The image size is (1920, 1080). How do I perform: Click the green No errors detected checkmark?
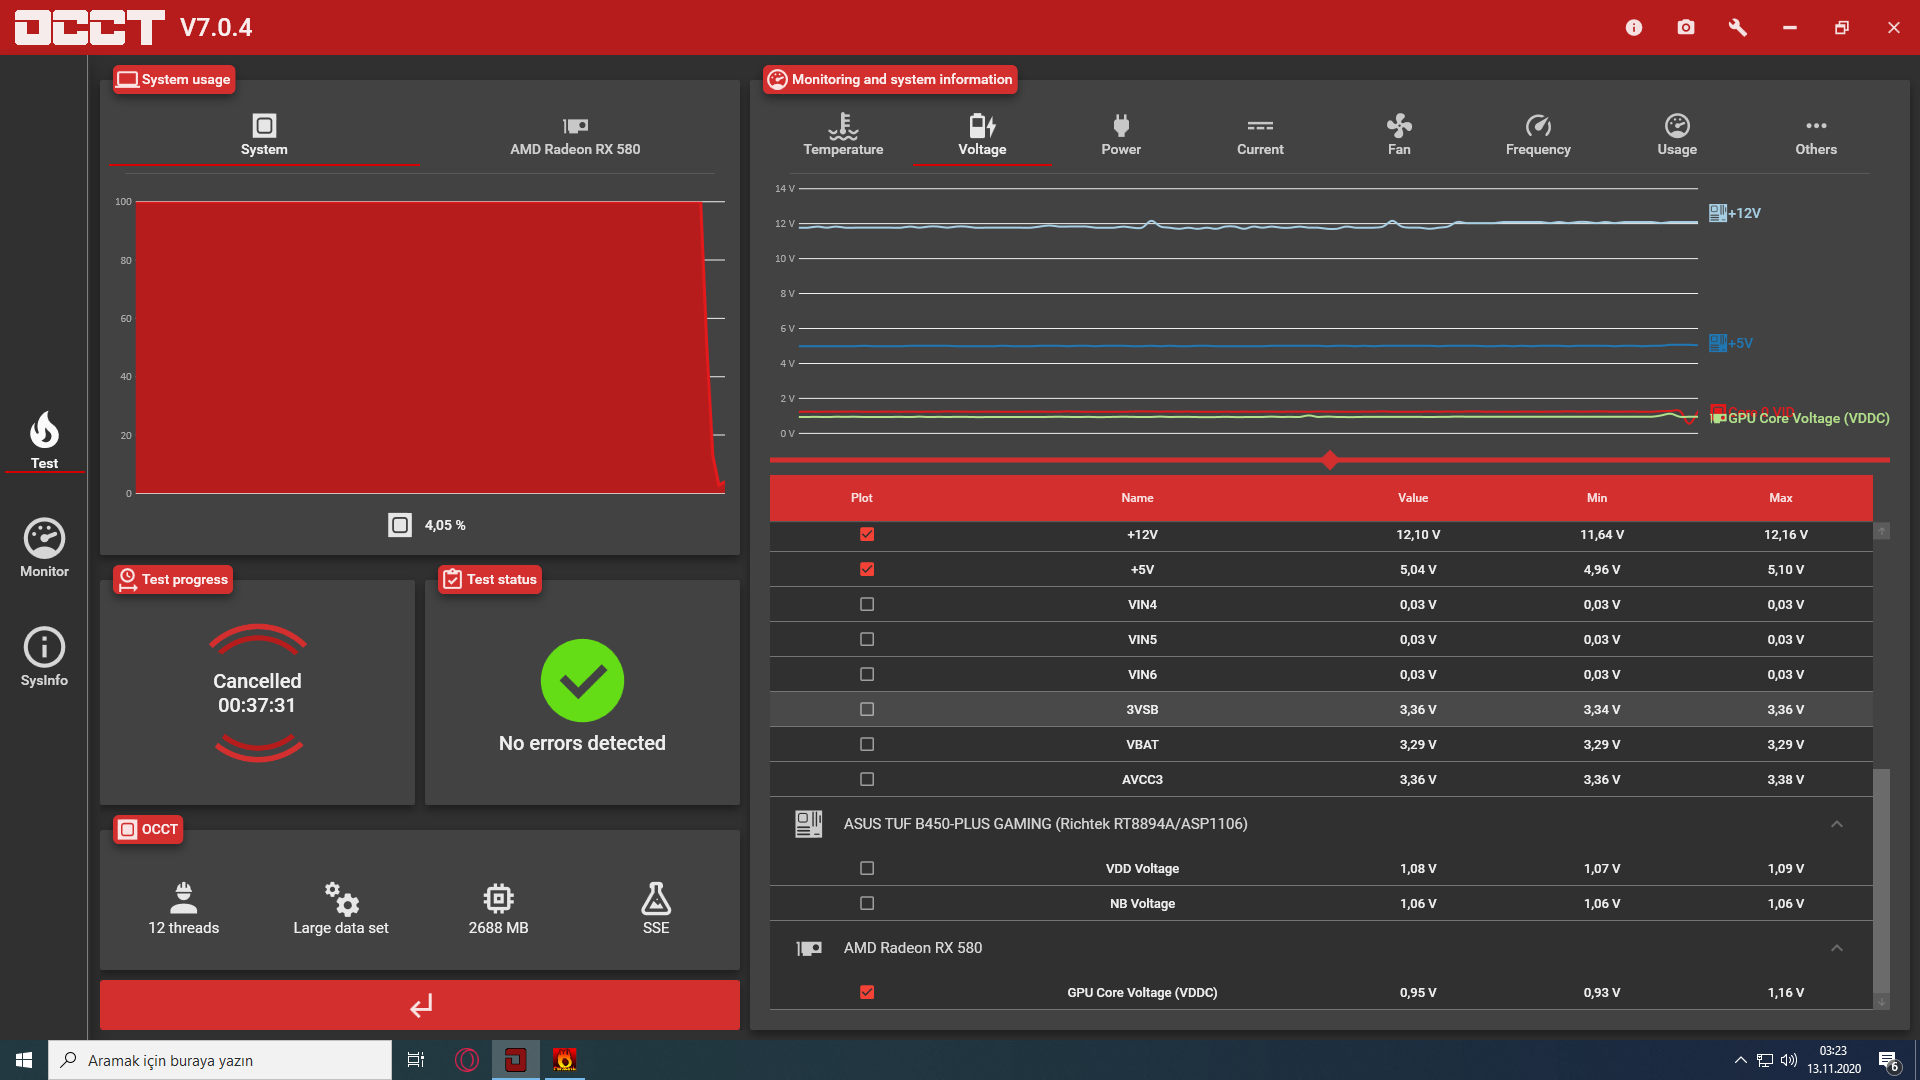pyautogui.click(x=582, y=681)
